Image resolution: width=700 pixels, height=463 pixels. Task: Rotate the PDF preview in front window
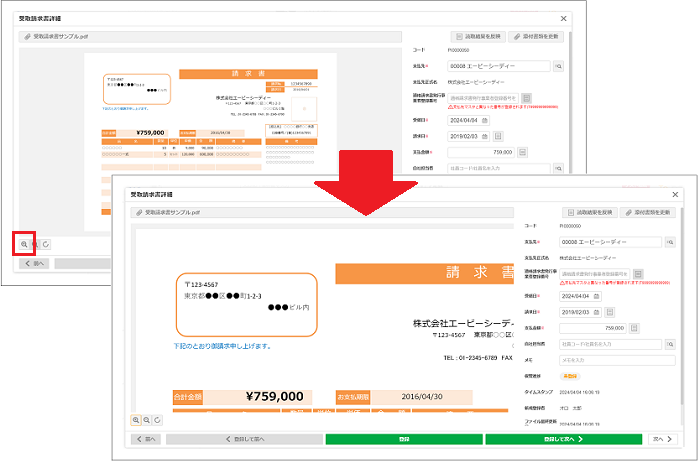coord(157,420)
